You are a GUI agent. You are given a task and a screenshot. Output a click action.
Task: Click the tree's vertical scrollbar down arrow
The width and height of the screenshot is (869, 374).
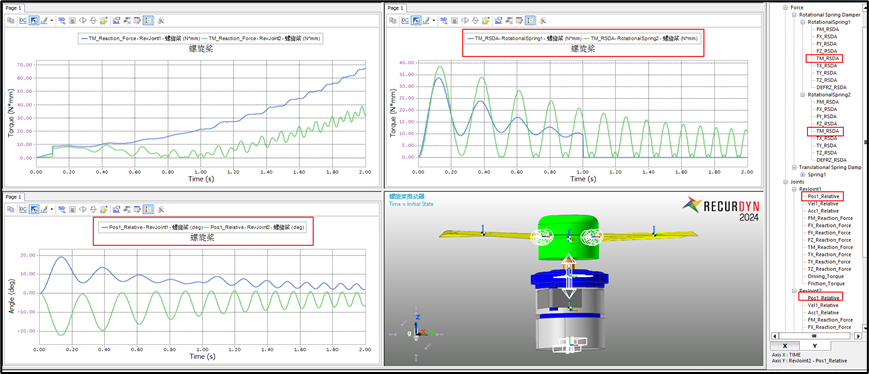pyautogui.click(x=865, y=328)
